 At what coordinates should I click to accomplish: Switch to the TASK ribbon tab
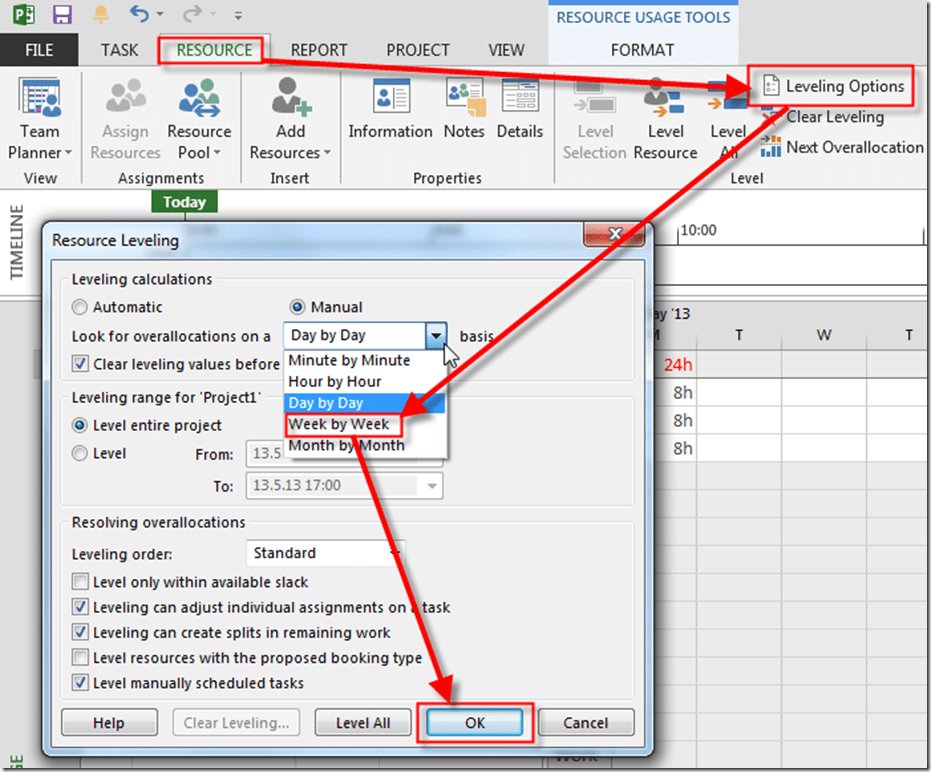[x=120, y=50]
